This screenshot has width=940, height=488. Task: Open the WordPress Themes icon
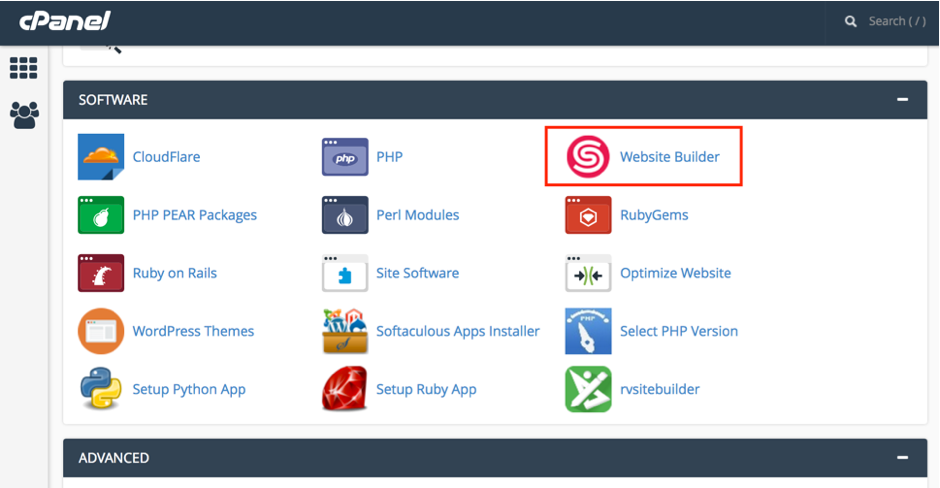[x=101, y=331]
